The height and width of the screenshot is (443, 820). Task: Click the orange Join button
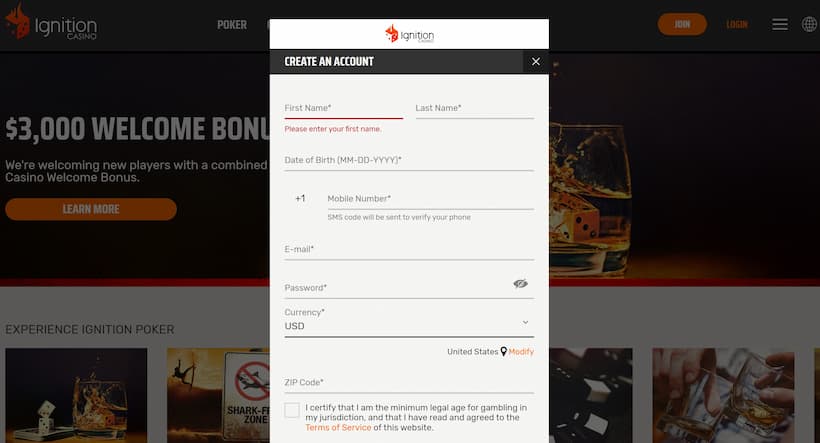[x=682, y=25]
